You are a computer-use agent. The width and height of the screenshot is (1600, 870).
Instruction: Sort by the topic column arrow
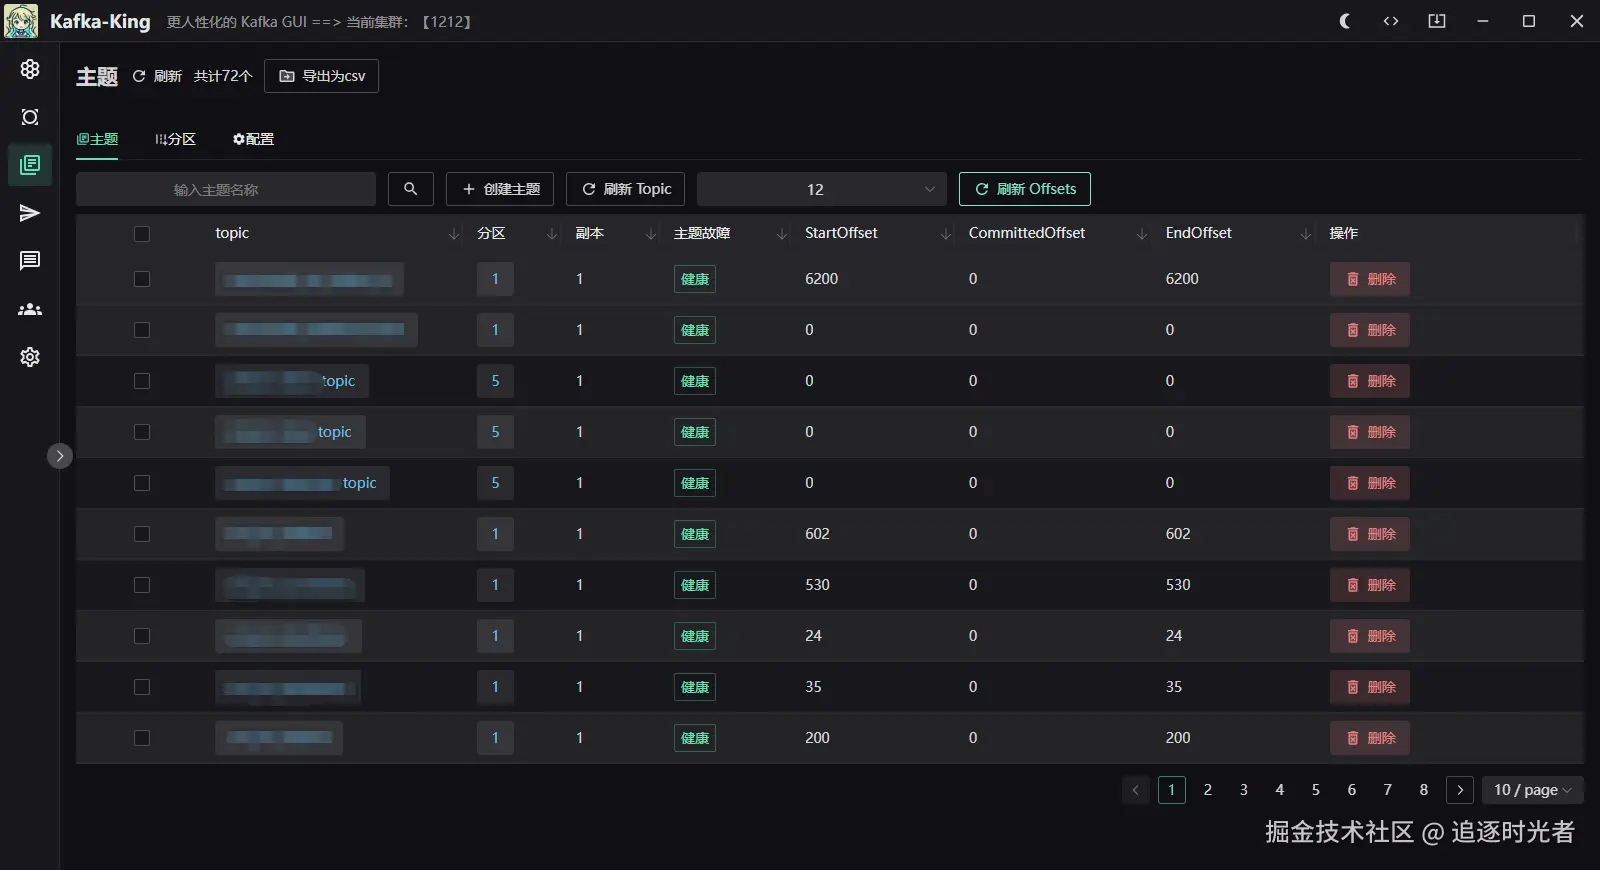[454, 233]
